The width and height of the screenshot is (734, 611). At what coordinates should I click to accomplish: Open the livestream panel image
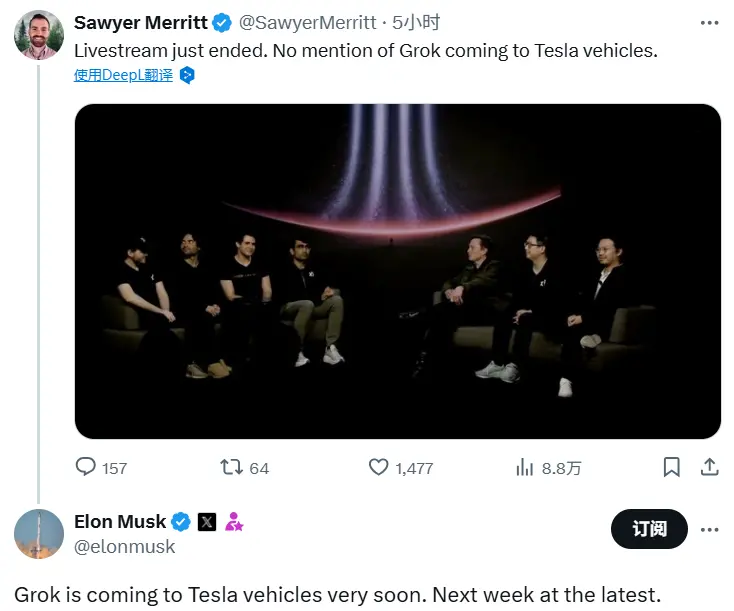[x=397, y=271]
